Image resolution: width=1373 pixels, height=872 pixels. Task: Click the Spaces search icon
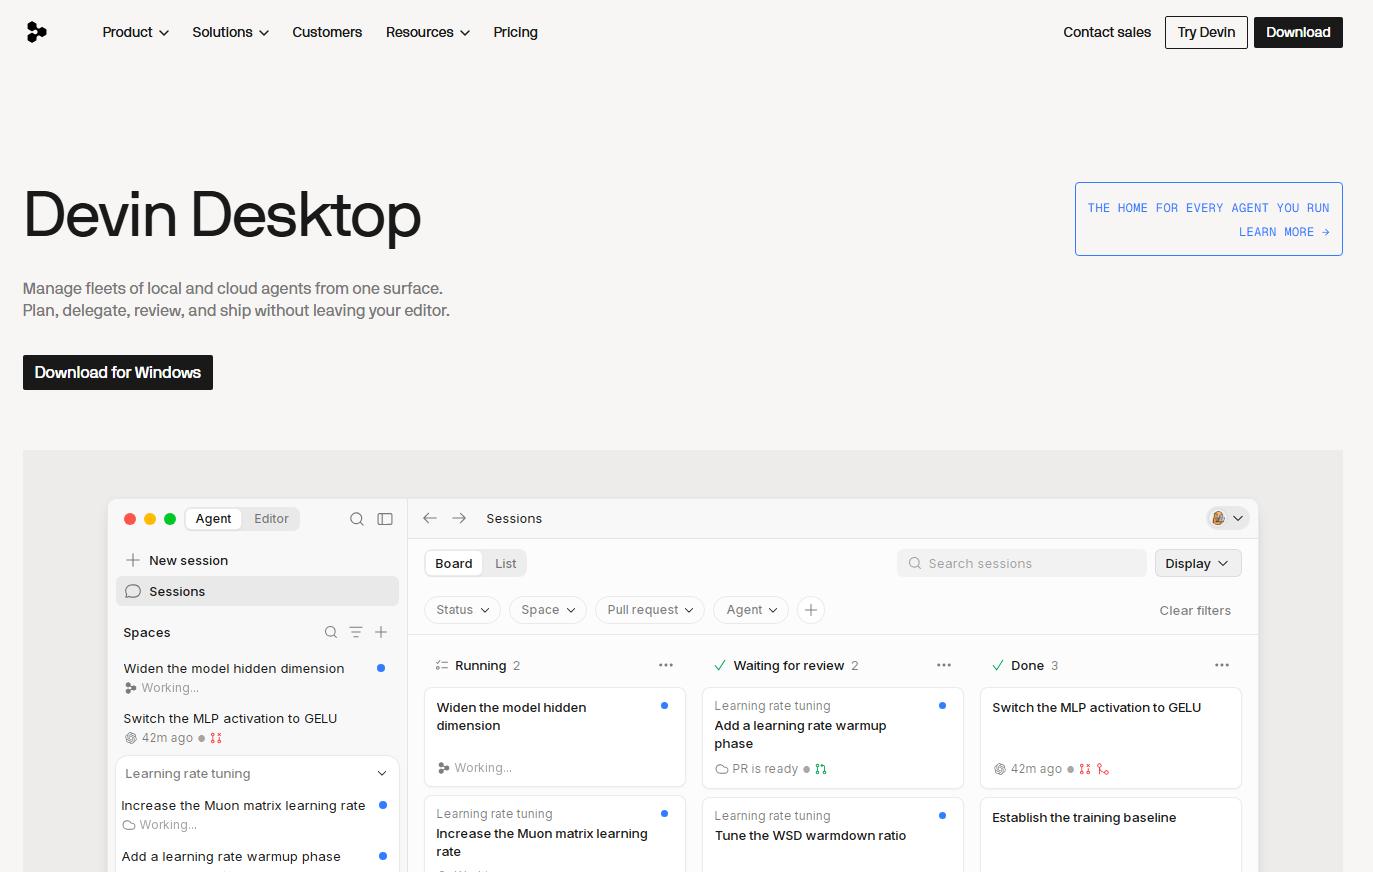(x=331, y=632)
